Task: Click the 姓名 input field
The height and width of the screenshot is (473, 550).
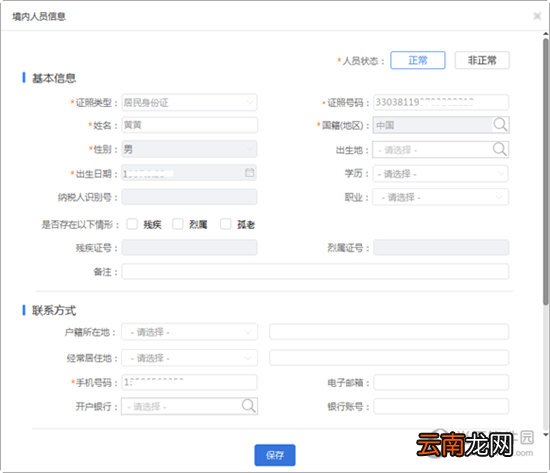Action: point(189,125)
